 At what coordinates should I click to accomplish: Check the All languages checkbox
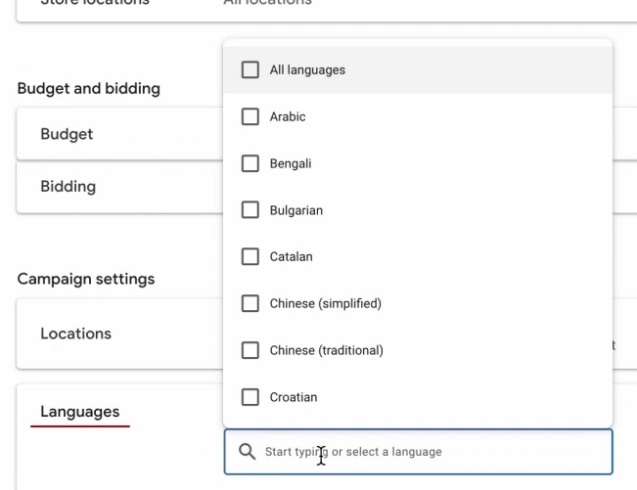(x=250, y=70)
